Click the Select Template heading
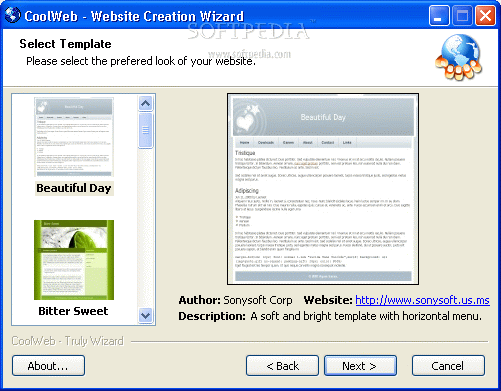501x391 pixels. [x=65, y=44]
